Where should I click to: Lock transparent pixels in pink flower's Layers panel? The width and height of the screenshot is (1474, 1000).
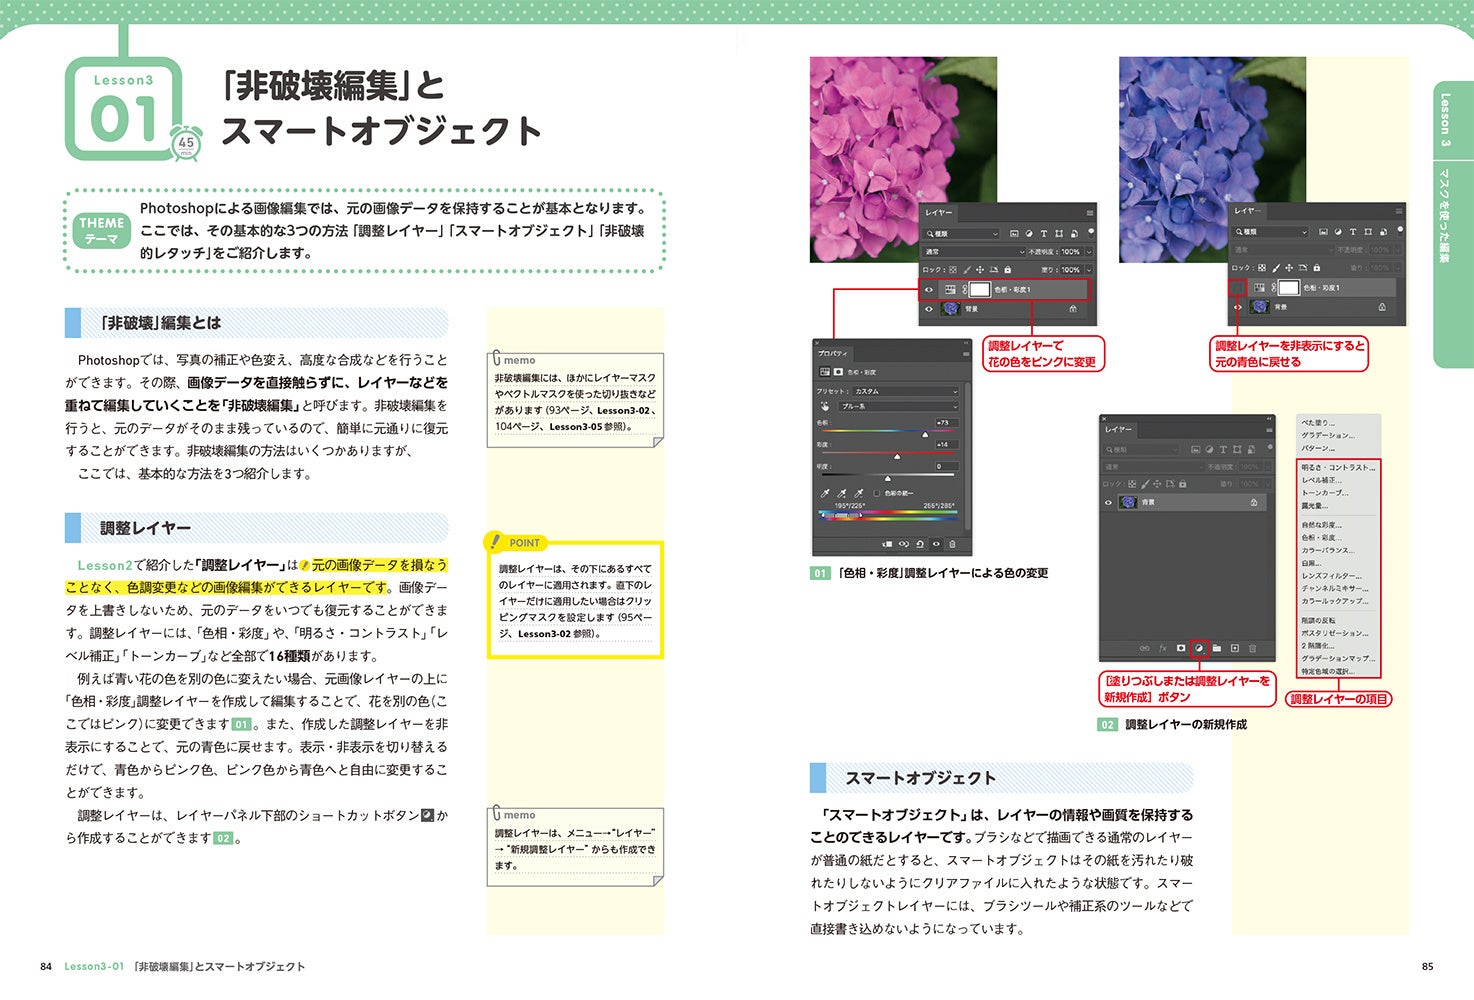[953, 270]
